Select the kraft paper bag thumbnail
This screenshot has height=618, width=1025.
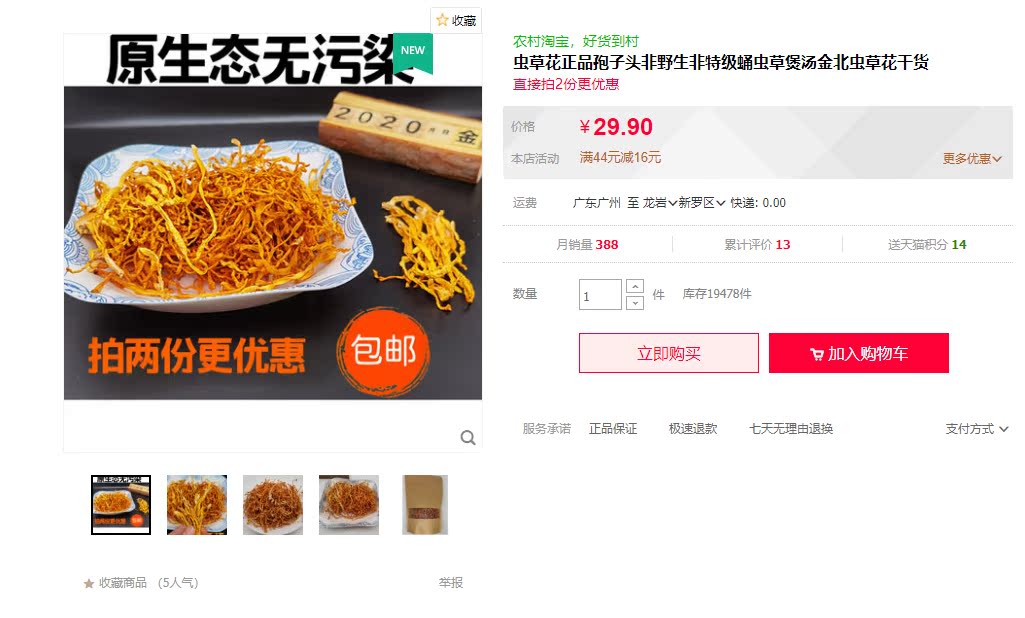[425, 505]
